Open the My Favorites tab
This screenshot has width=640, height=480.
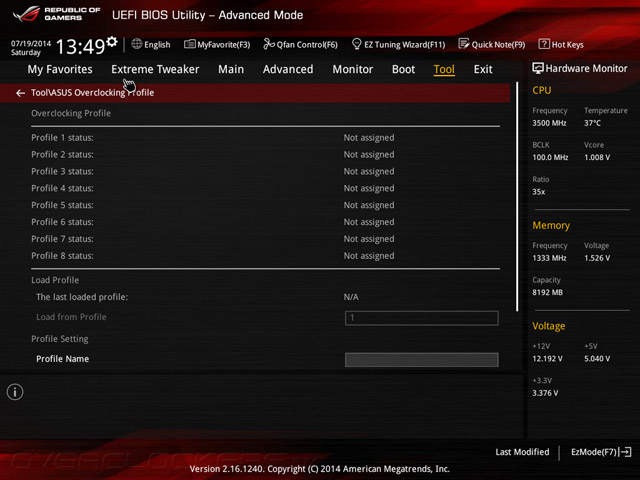(x=60, y=69)
